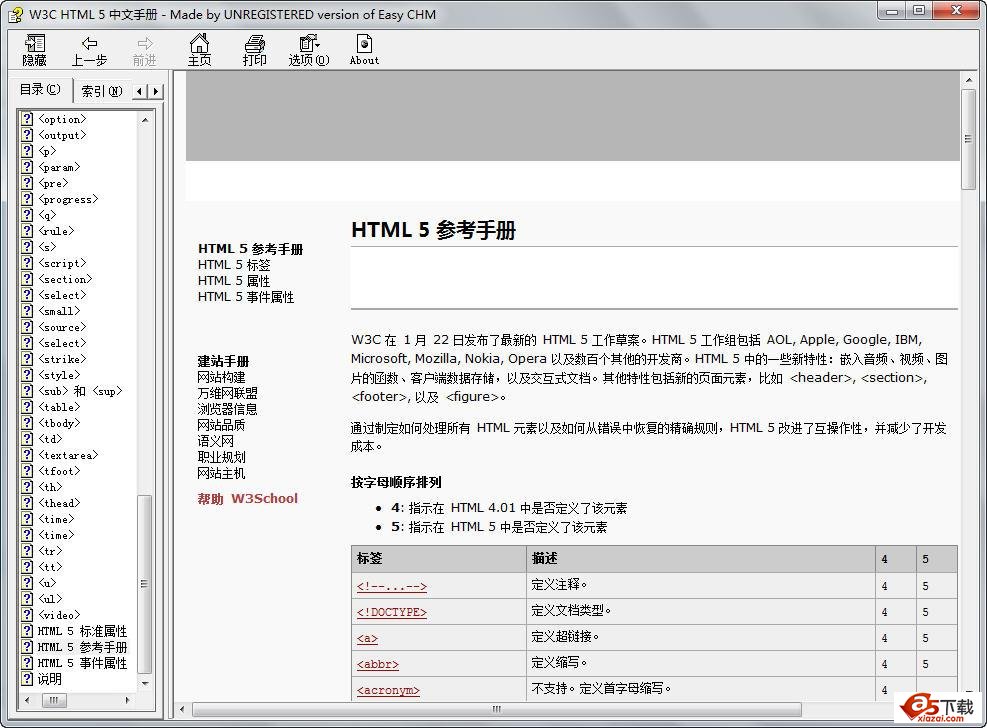
Task: Open the 说明 topic in the tree
Action: tap(50, 679)
